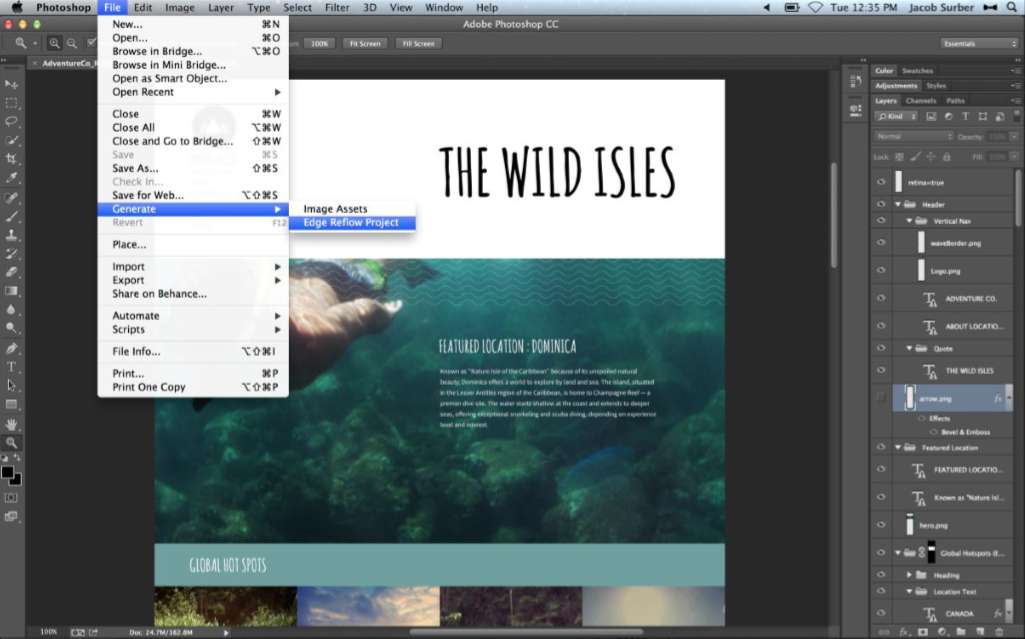Click the Fit Screen button
Viewport: 1025px width, 639px height.
click(364, 44)
